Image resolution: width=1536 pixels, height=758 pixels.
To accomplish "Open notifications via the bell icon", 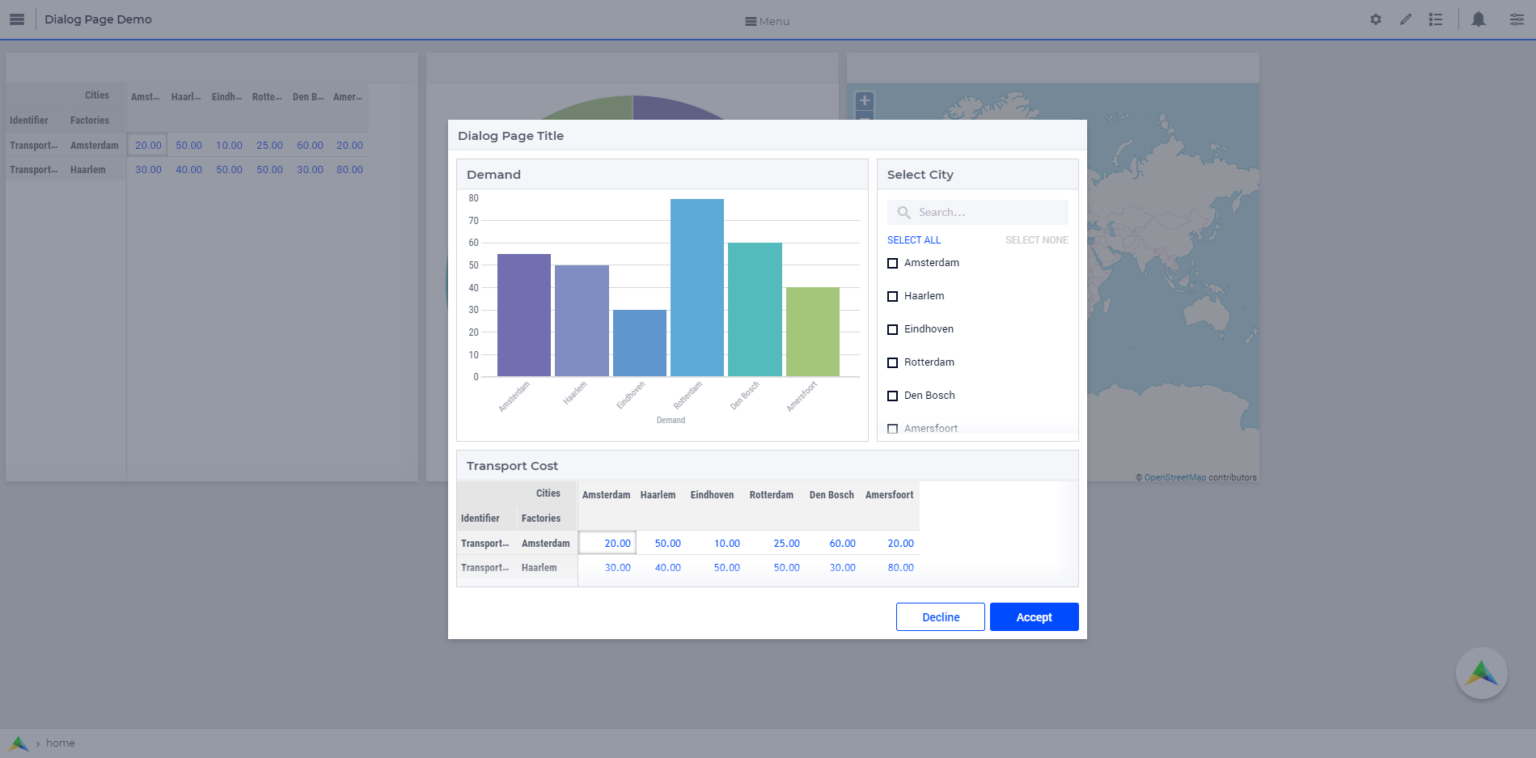I will (1479, 19).
